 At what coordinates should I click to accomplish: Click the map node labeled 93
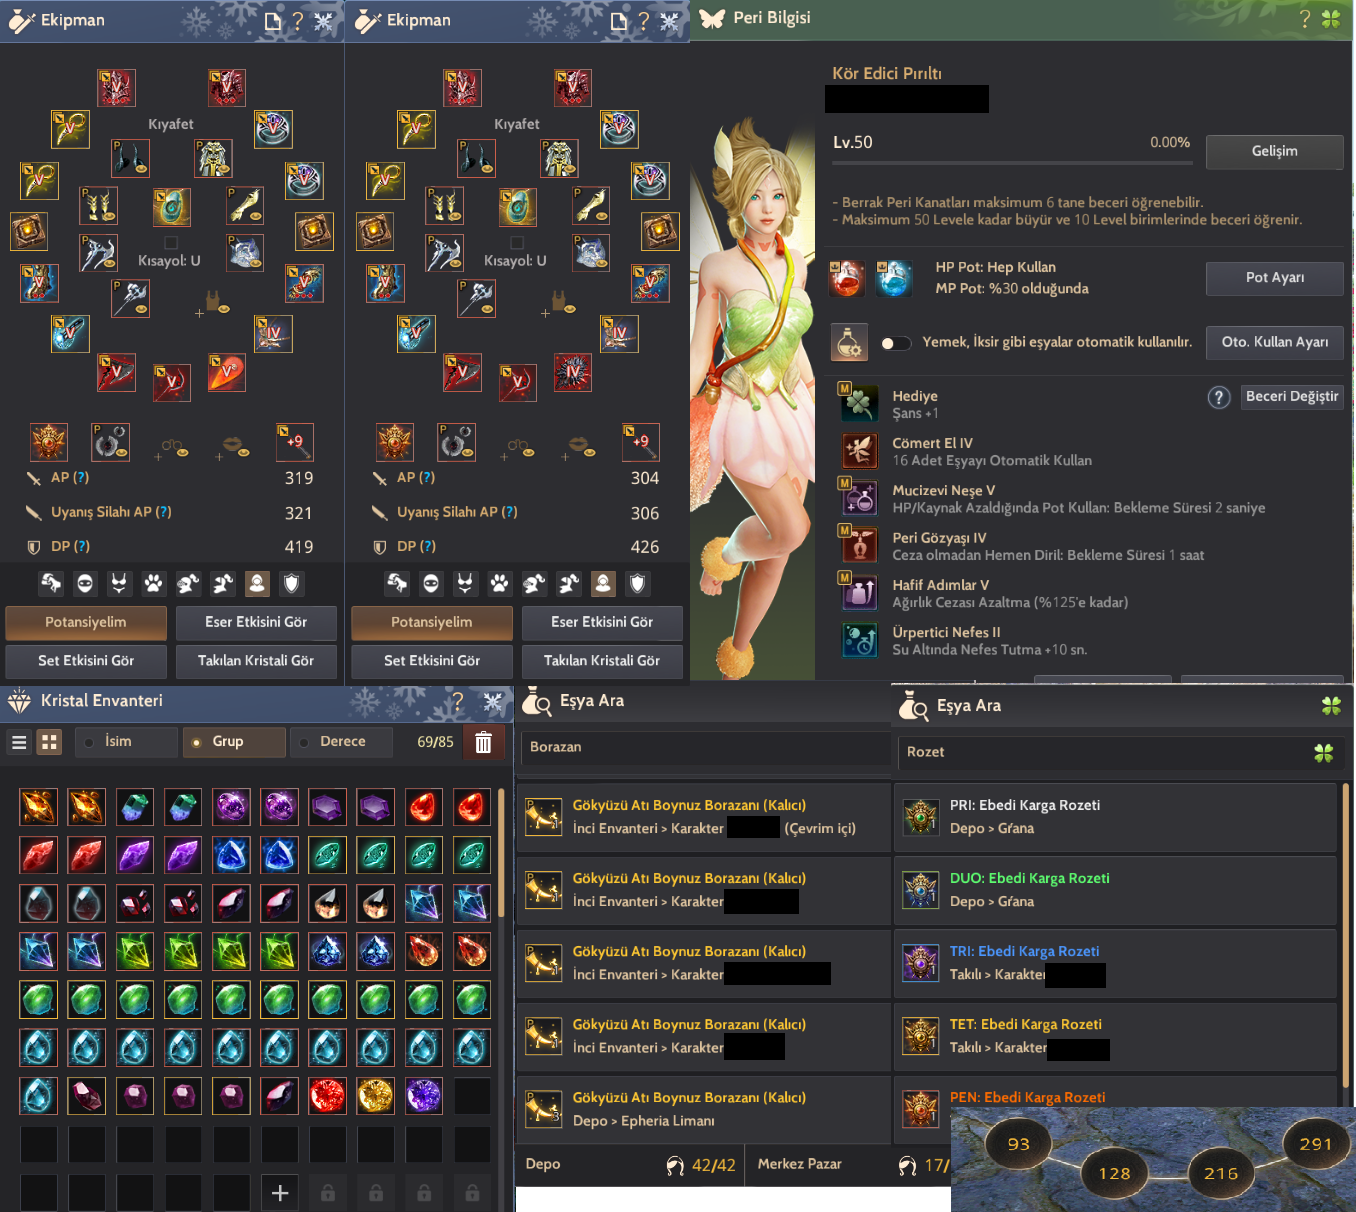click(x=1018, y=1145)
